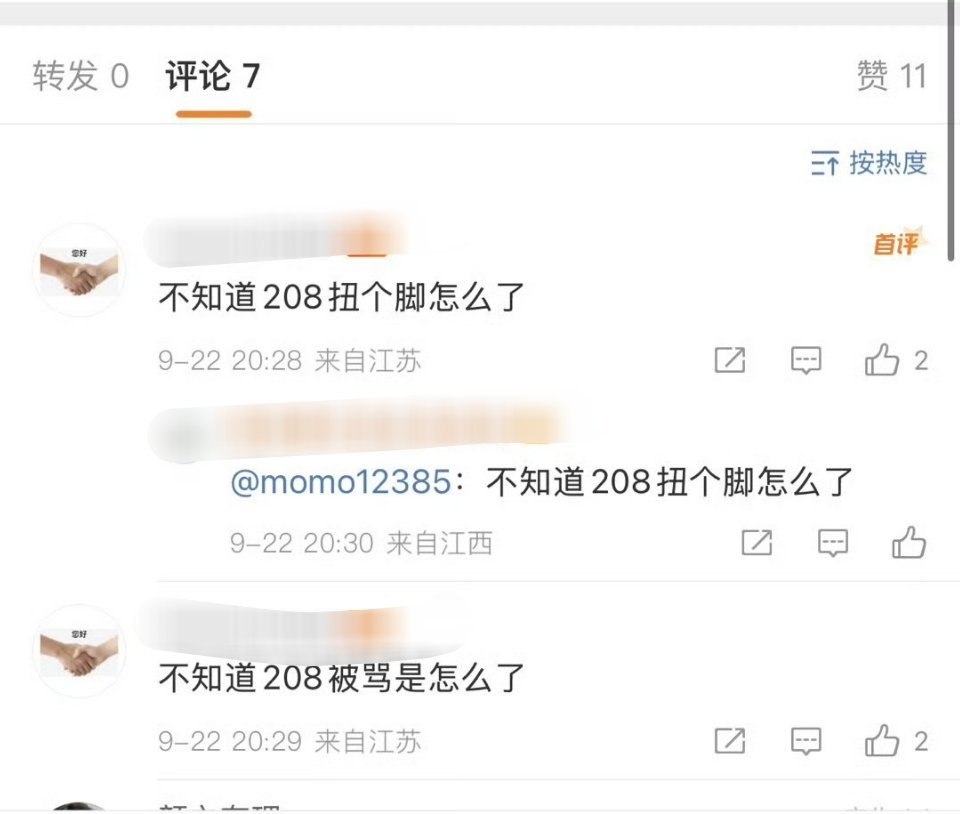Open the handshake avatar of the first commenter

pos(79,271)
